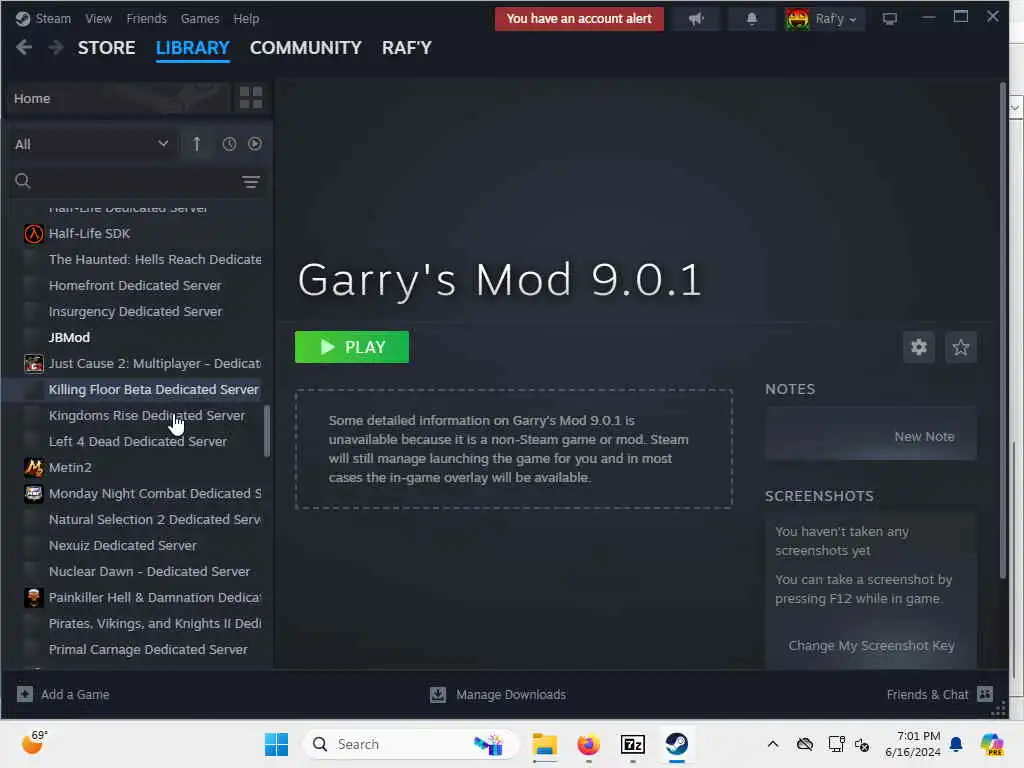Click the forward navigation arrow
Screen dimensions: 1024x768
coord(56,47)
